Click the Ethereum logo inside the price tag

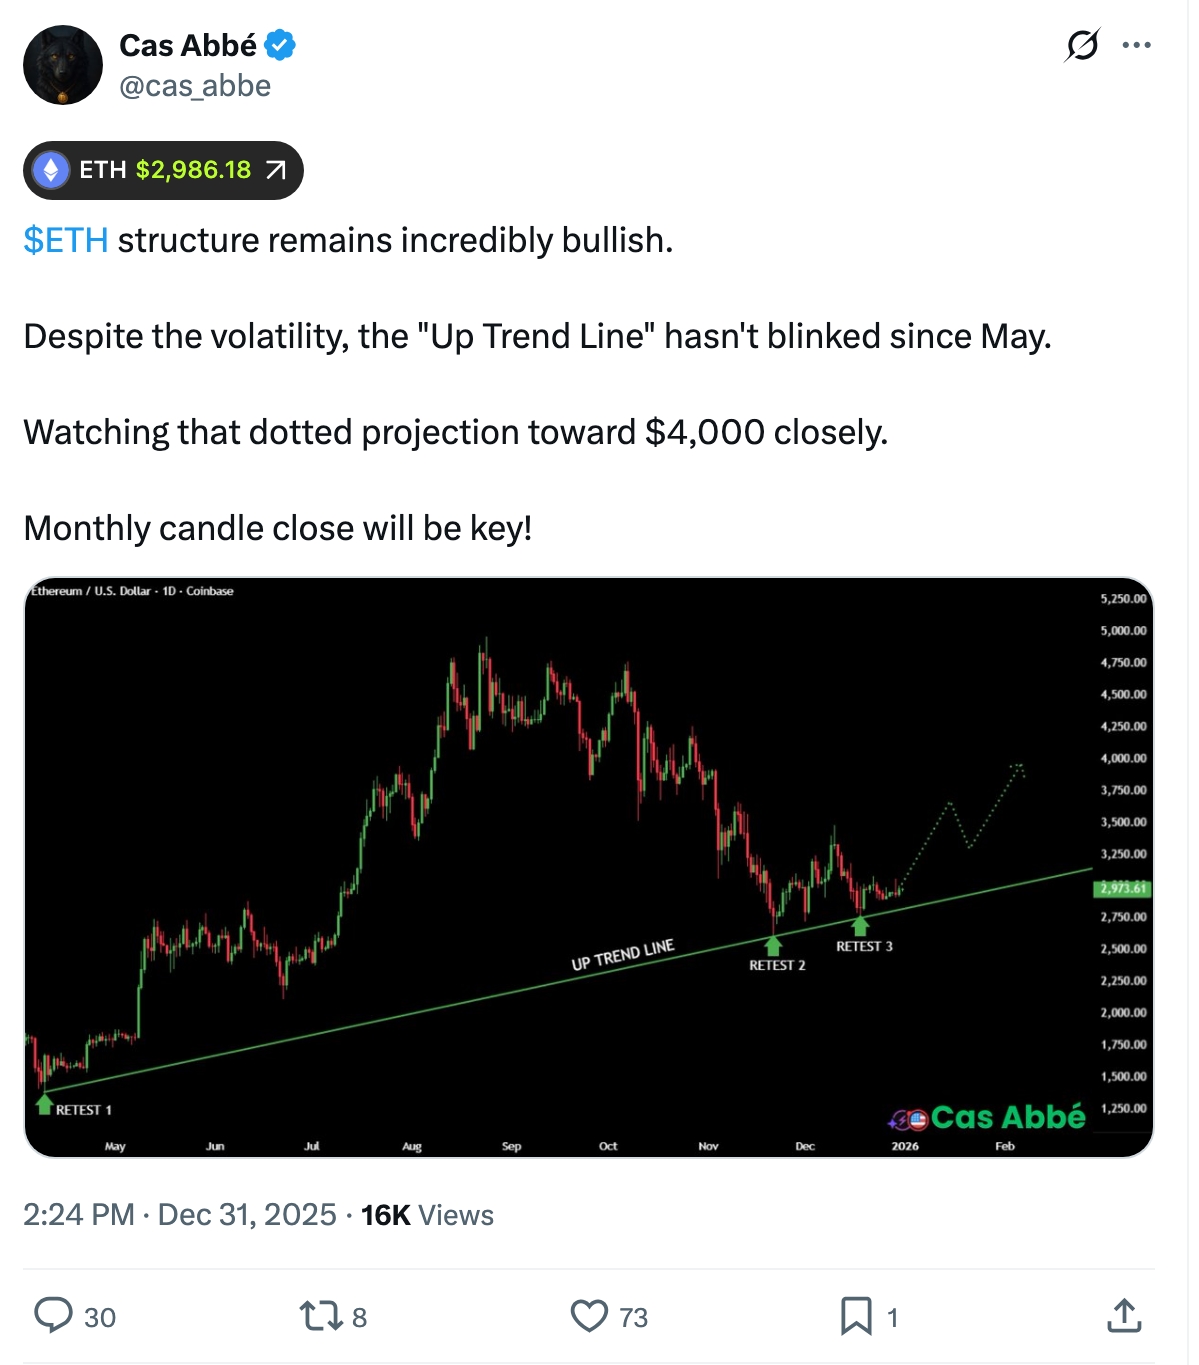click(x=52, y=170)
